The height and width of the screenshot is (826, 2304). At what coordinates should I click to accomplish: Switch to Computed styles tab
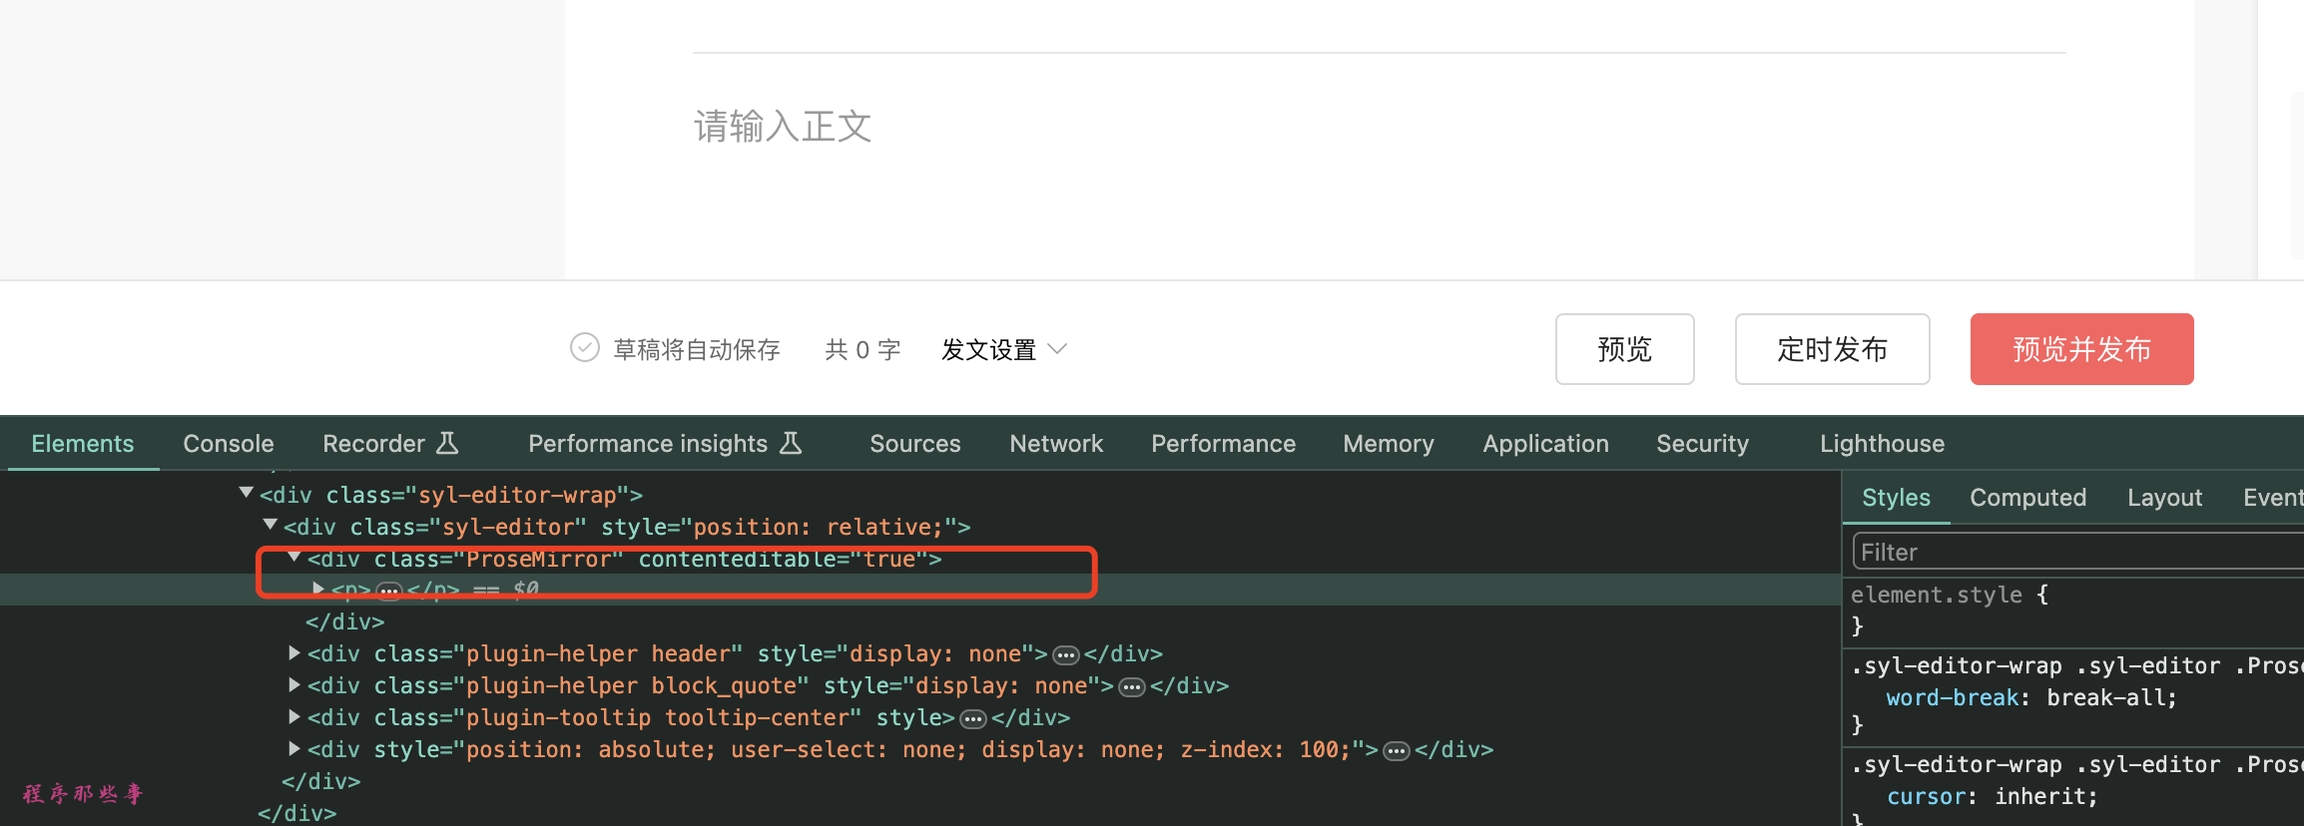(x=2027, y=497)
